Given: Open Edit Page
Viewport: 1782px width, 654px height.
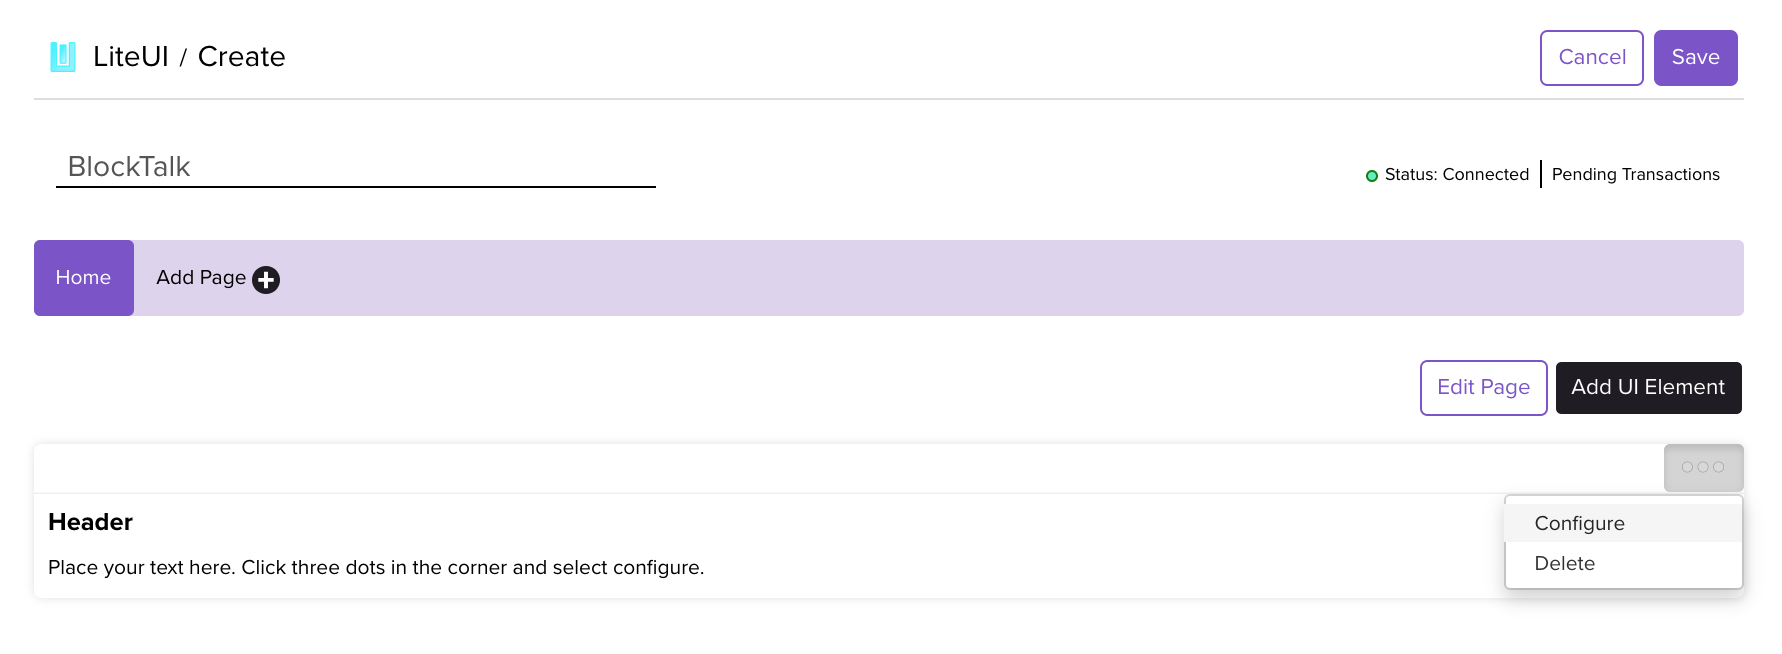Looking at the screenshot, I should [x=1483, y=388].
